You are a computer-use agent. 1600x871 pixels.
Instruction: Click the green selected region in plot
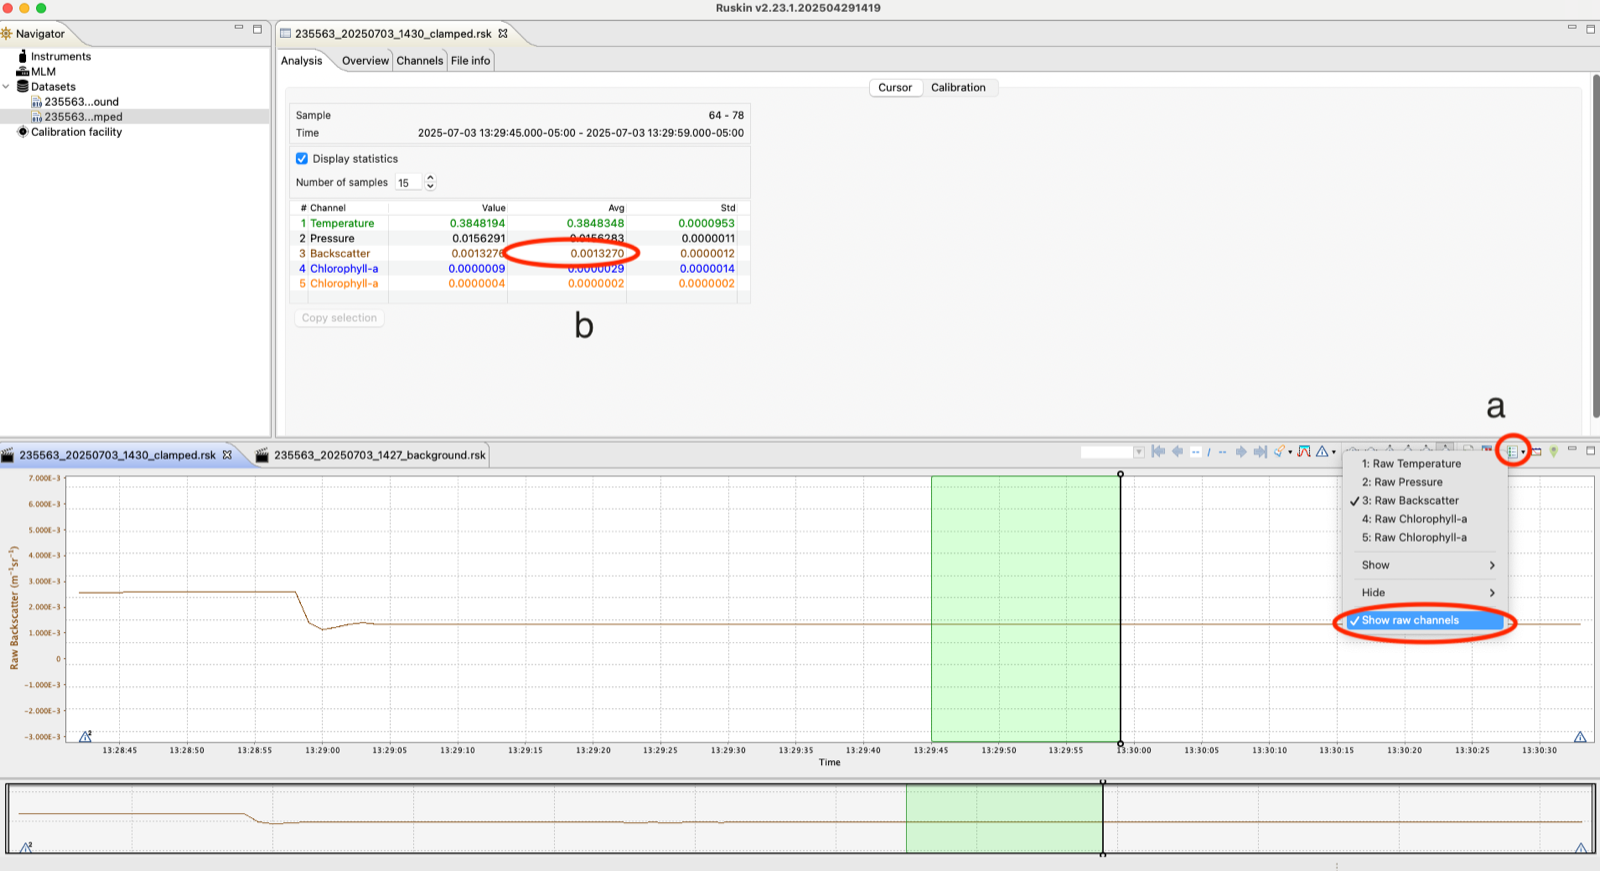(1025, 608)
